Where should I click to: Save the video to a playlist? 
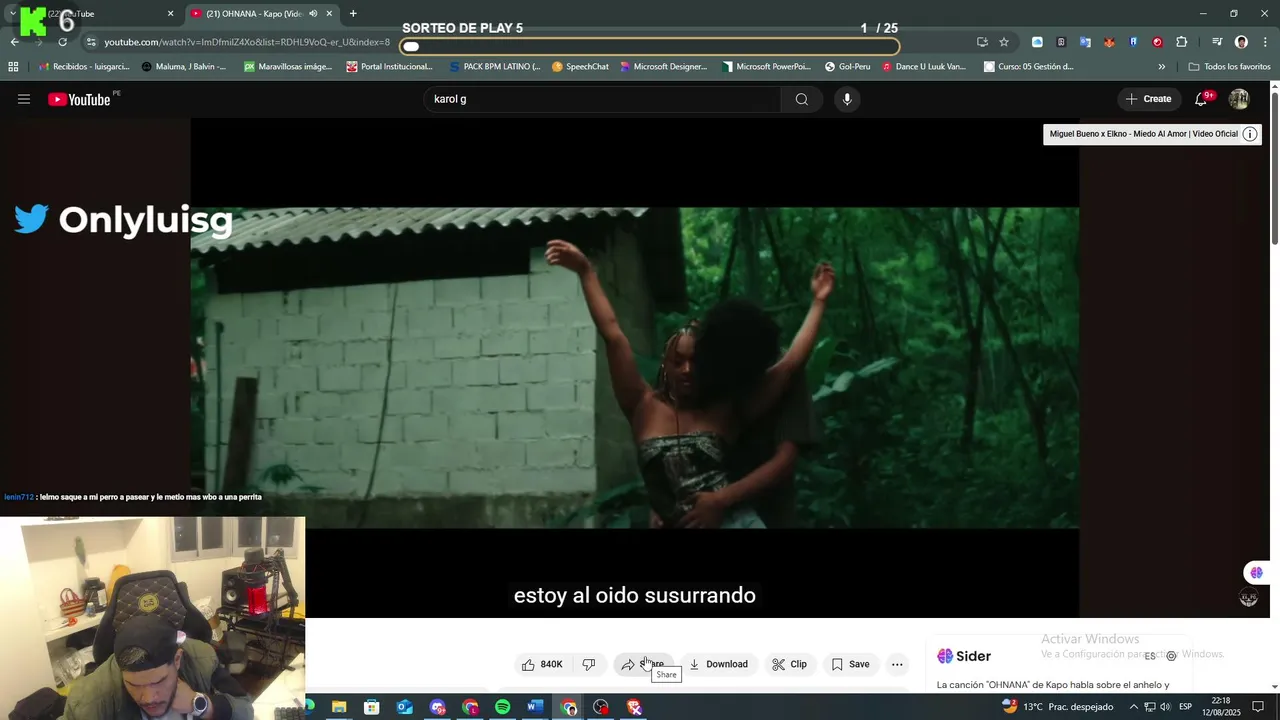click(x=850, y=664)
